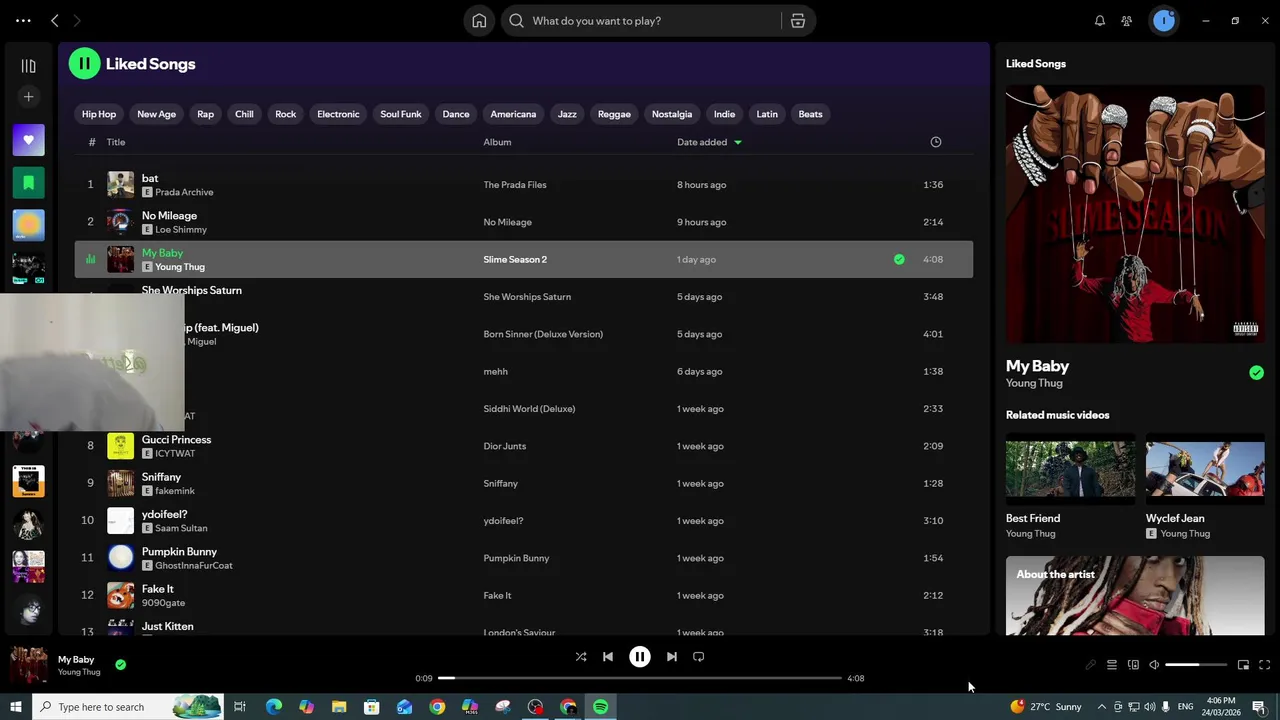The width and height of the screenshot is (1280, 720).
Task: Show hidden system tray icons chevron
Action: coord(1101,707)
